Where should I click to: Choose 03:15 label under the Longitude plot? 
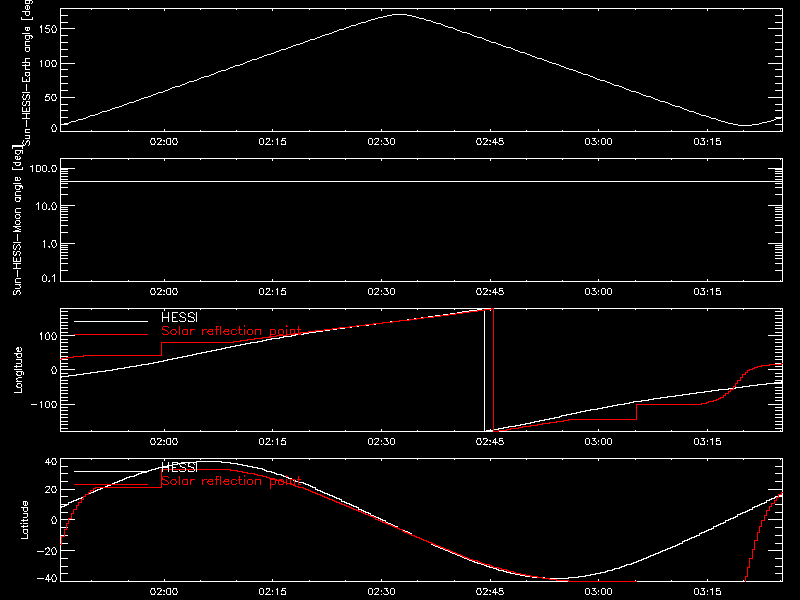point(707,442)
